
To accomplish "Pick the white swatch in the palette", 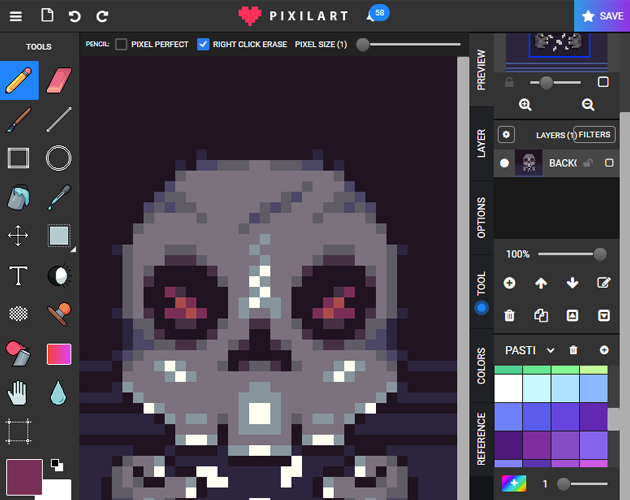I will [508, 388].
